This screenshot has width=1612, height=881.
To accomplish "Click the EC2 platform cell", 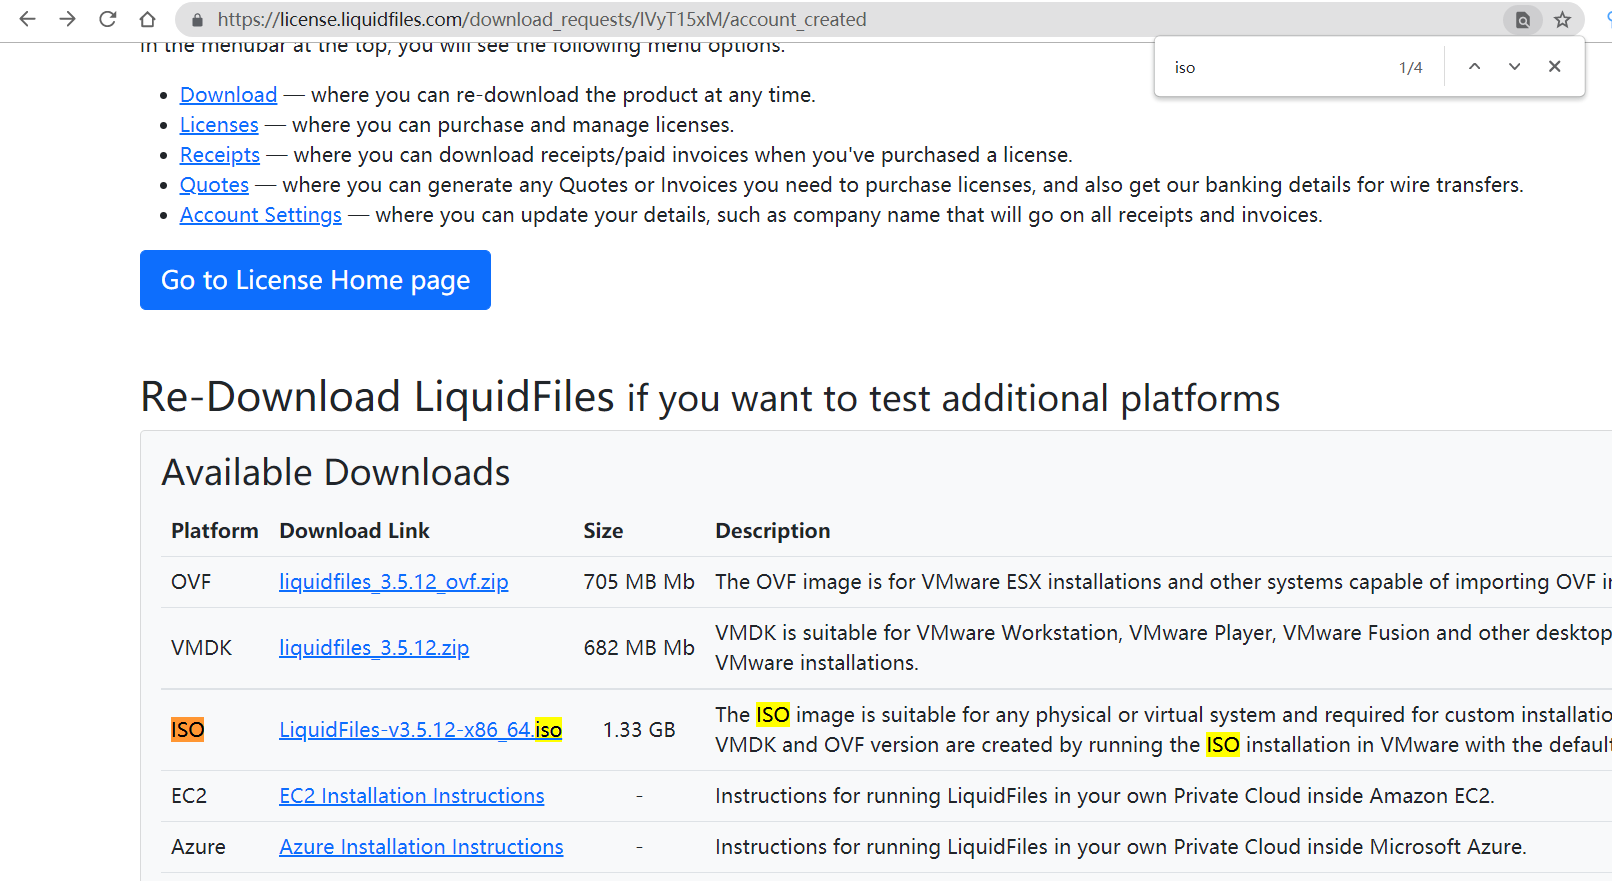I will [189, 796].
